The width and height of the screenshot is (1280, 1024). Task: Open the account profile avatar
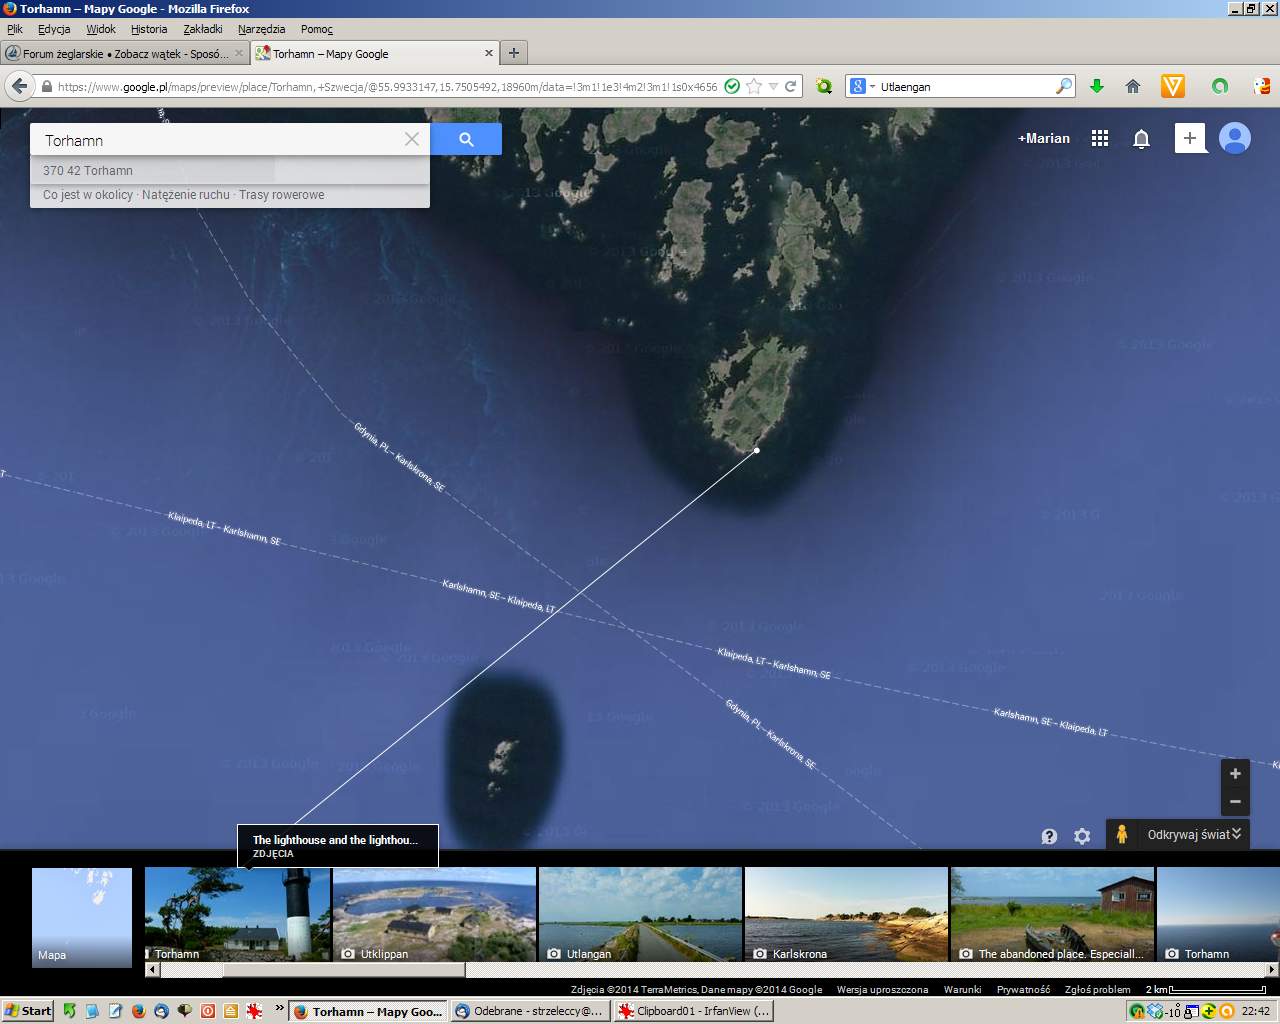(1235, 138)
